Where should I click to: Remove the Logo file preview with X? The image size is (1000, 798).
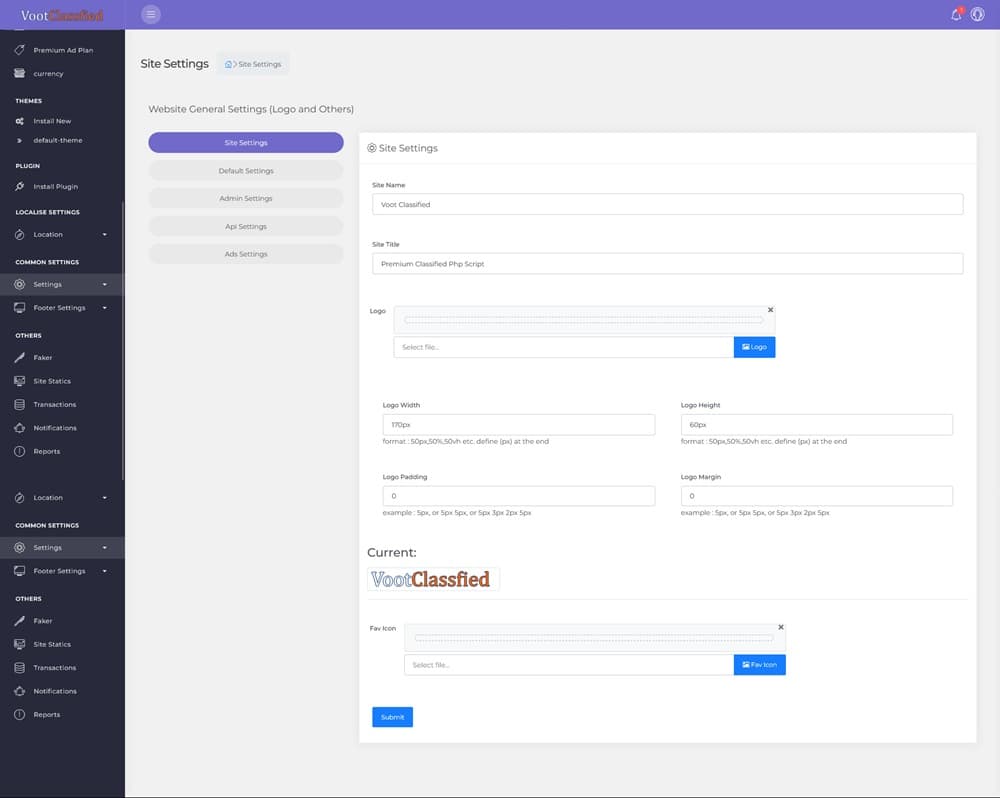(770, 310)
